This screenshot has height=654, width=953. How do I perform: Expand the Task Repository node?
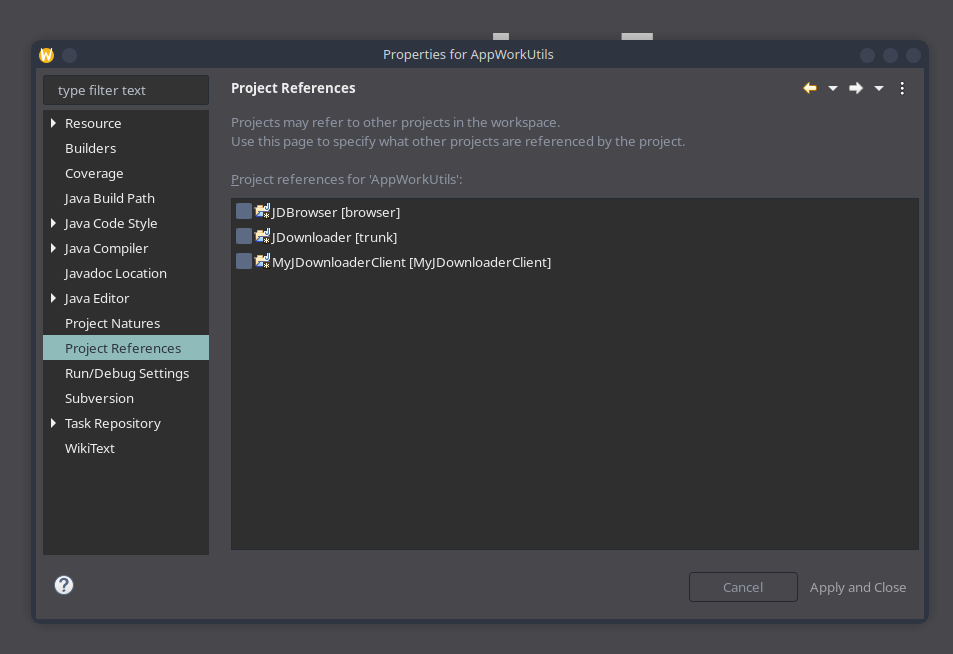53,424
